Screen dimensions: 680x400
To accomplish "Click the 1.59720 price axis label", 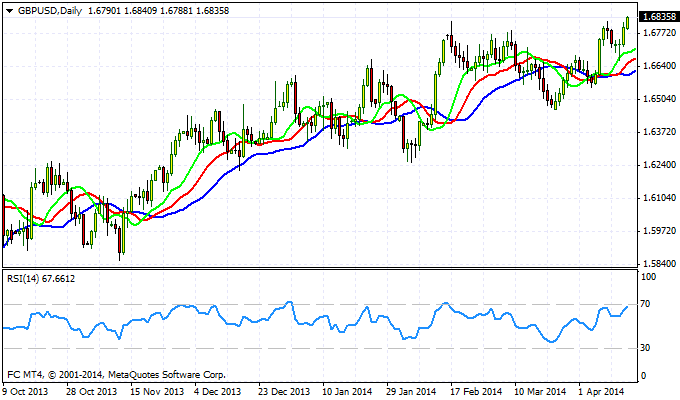I will [x=660, y=231].
